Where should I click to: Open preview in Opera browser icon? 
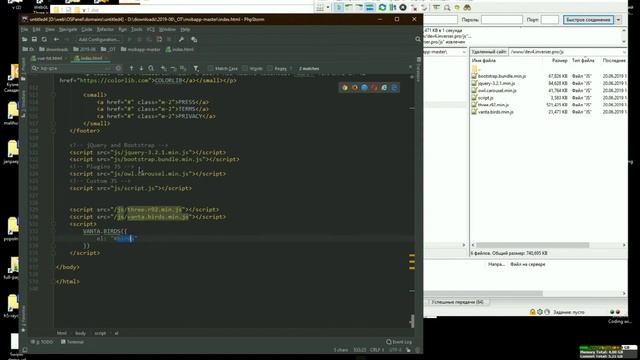[374, 88]
